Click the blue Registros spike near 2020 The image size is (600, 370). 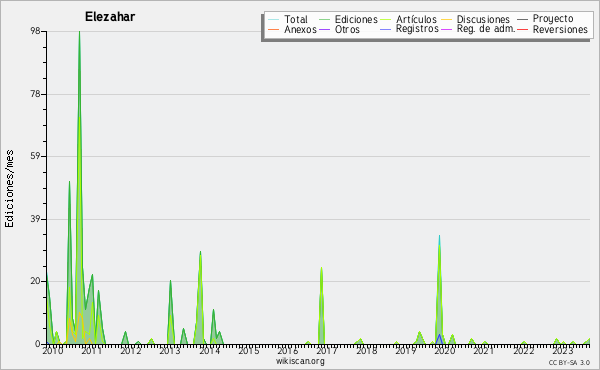439,339
